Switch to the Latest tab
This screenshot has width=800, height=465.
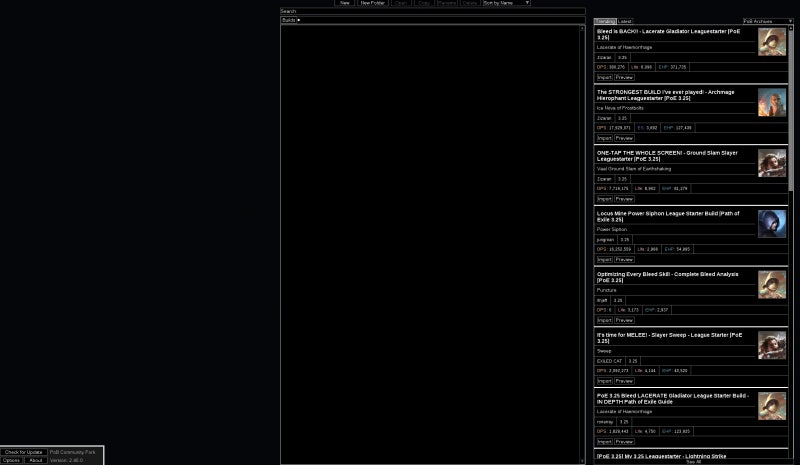625,21
